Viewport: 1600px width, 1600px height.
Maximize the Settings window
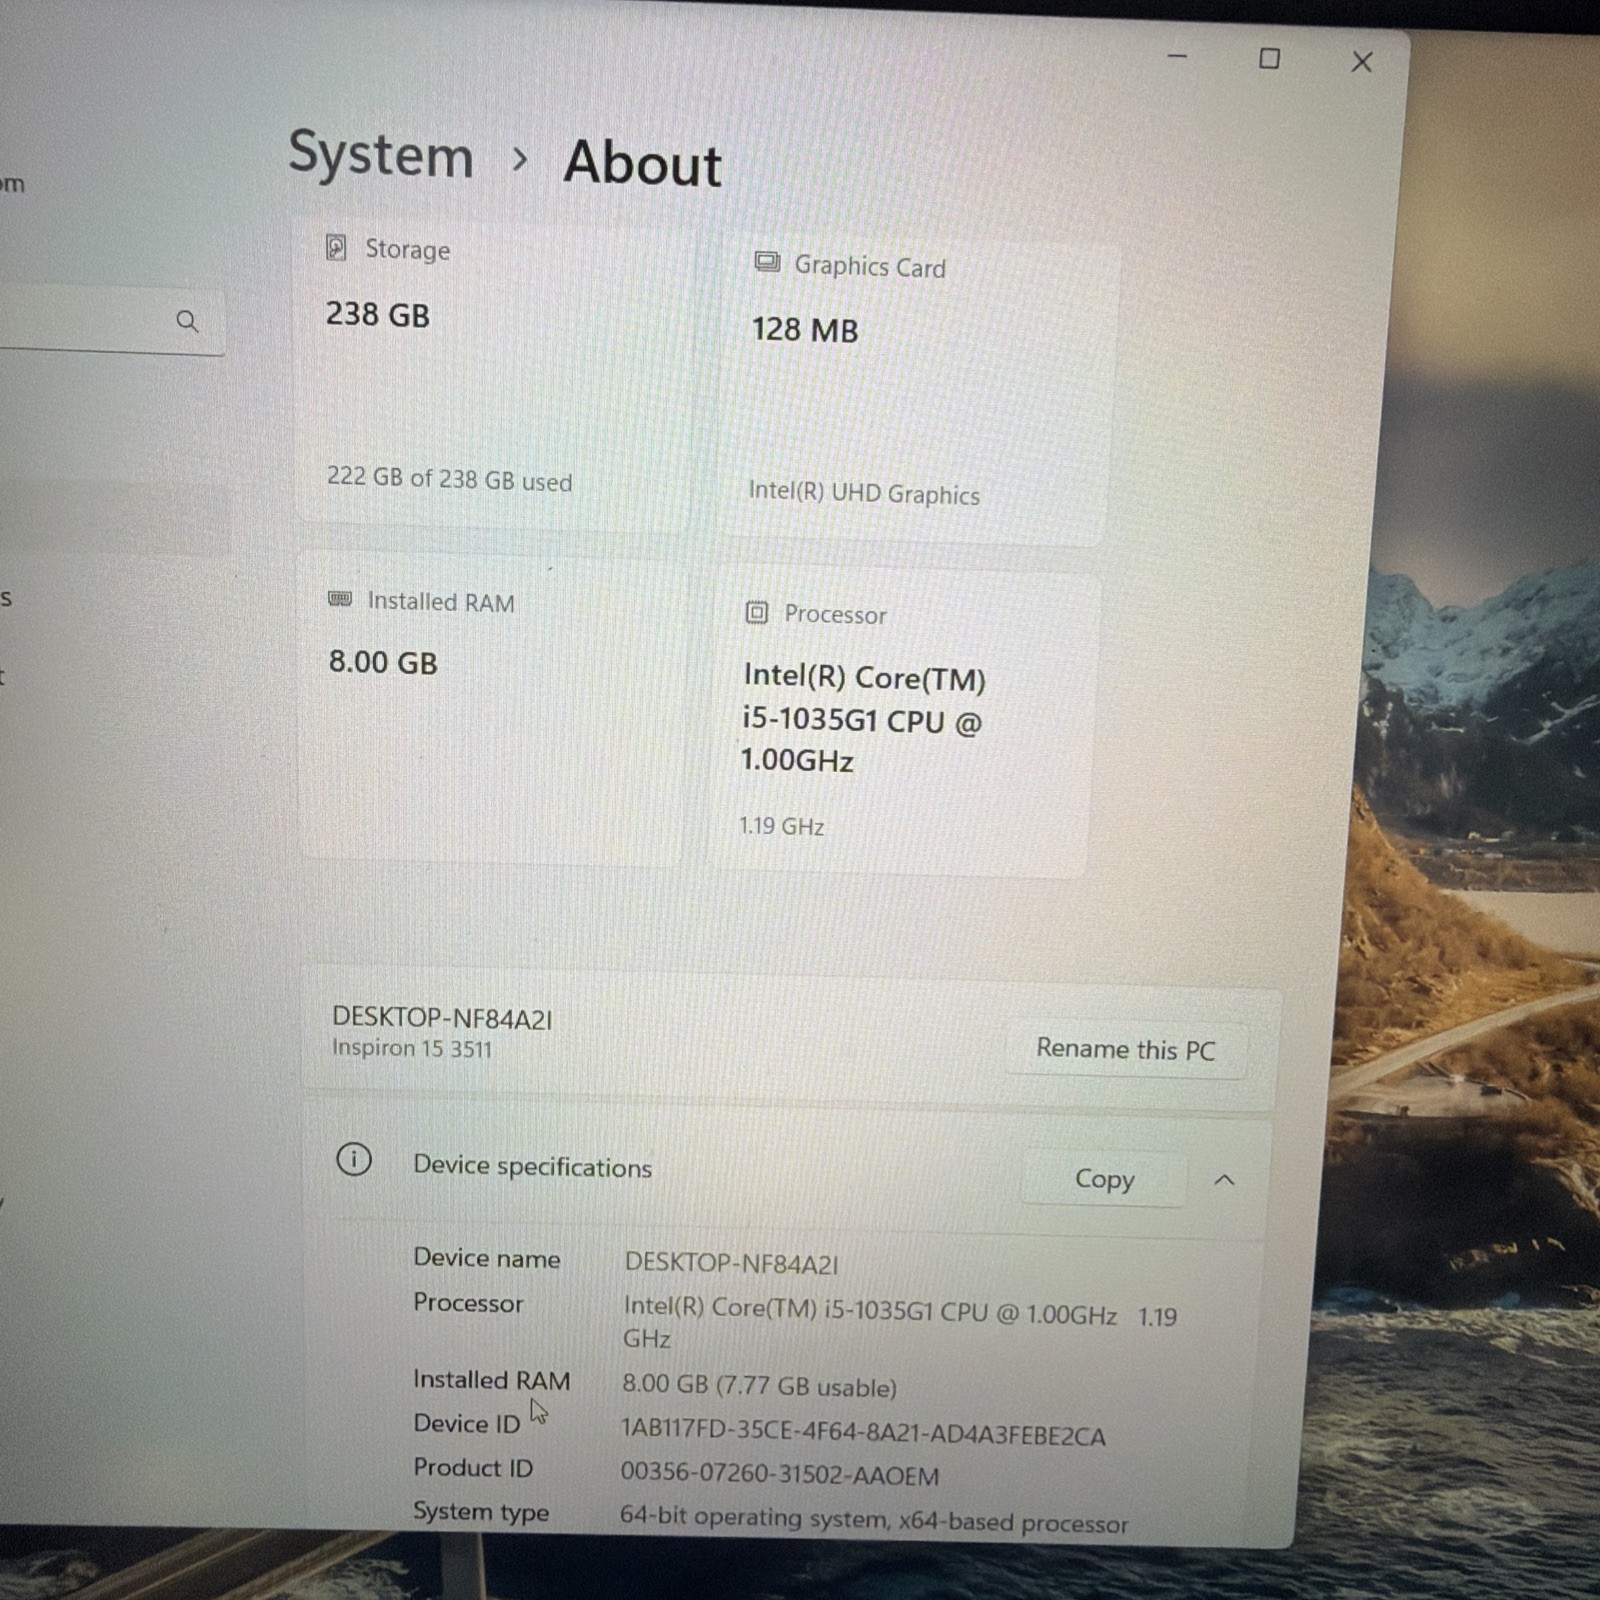1269,59
